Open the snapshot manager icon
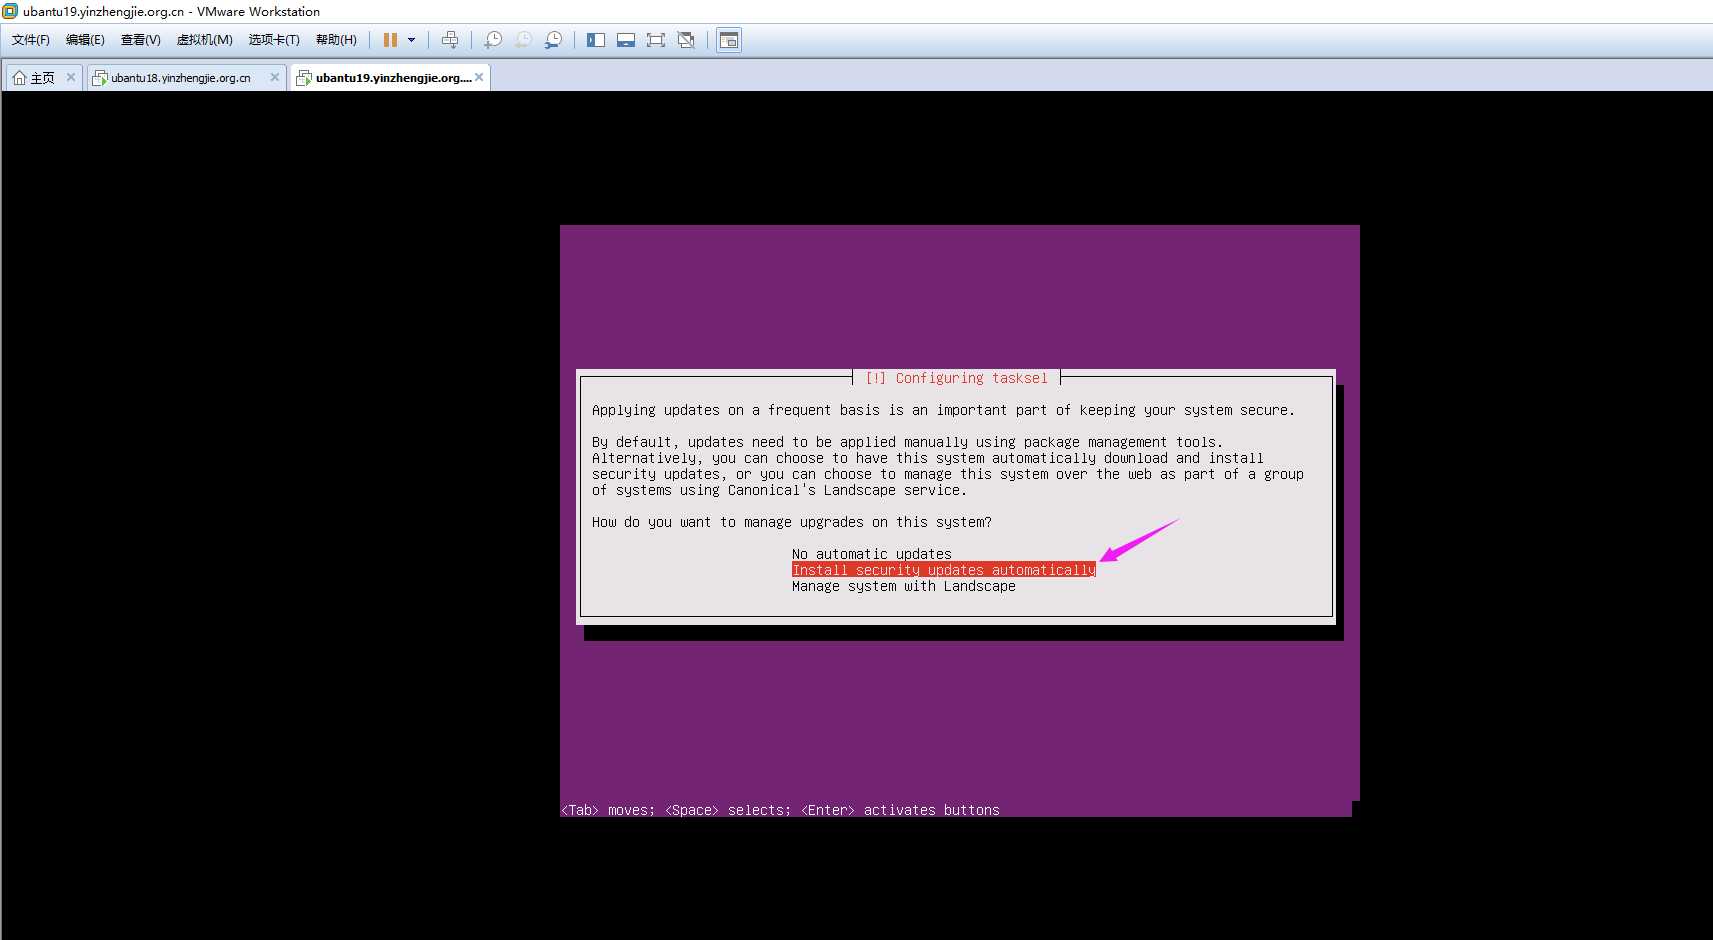Screen dimensions: 1713x940 553,40
